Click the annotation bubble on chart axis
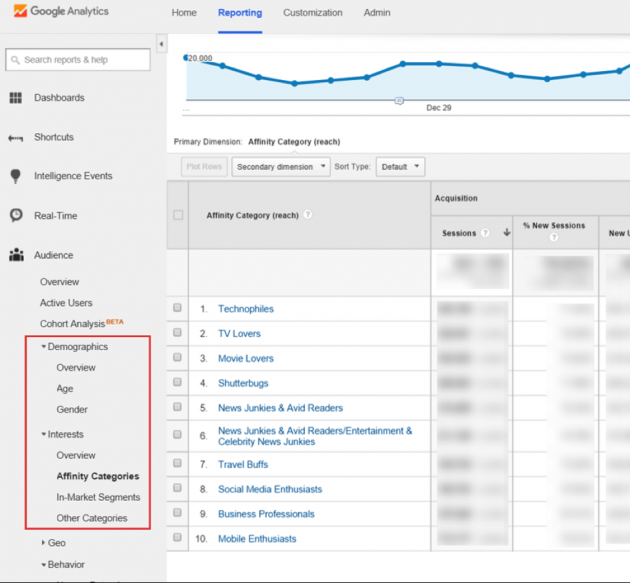 click(x=399, y=101)
